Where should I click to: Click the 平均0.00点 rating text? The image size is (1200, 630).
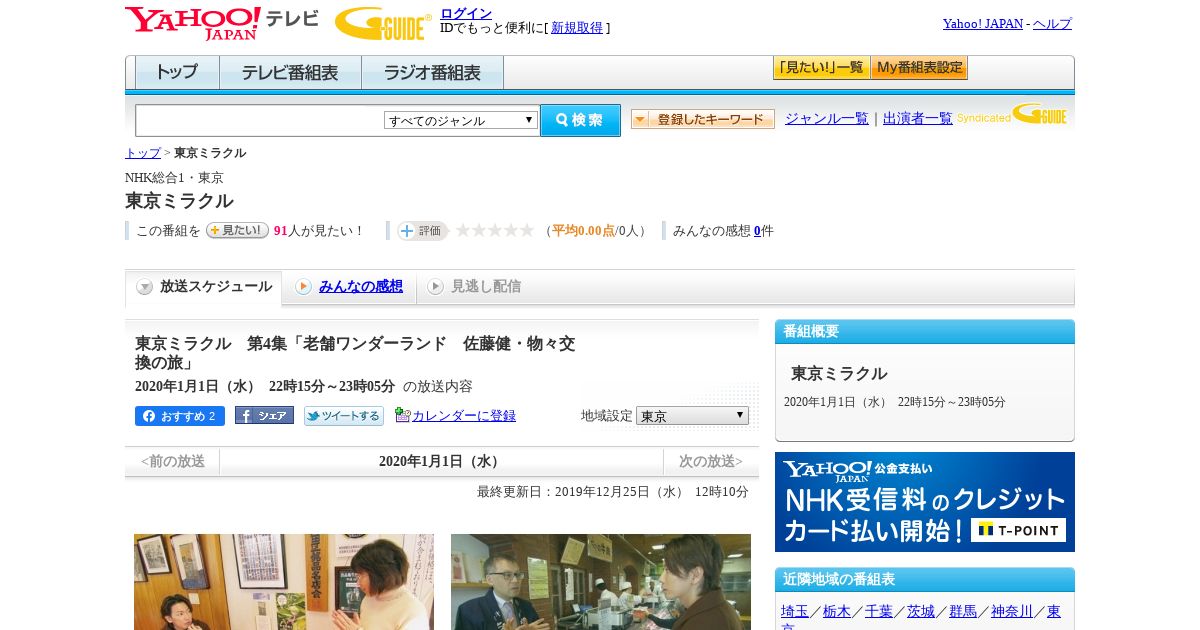pos(583,231)
